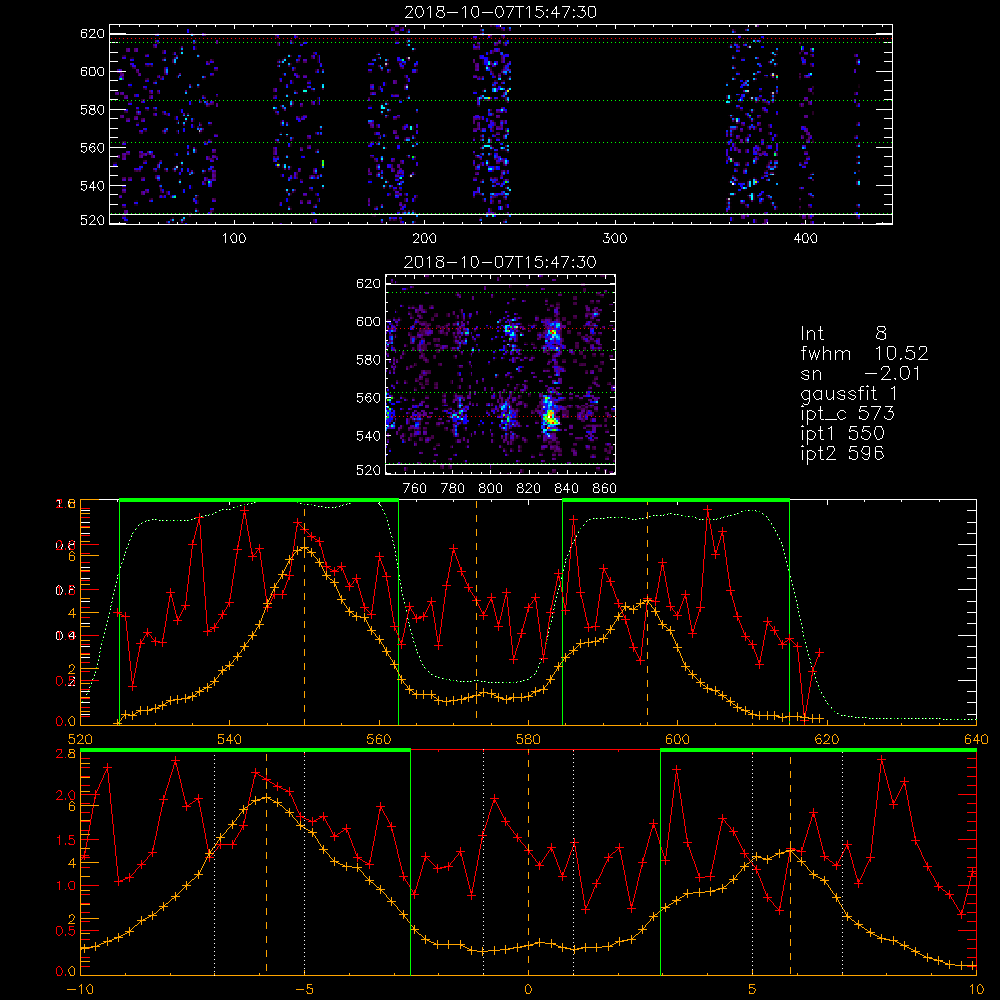This screenshot has height=1000, width=1000.
Task: Click the dashed orange line at 573 in profile plot
Action: click(x=476, y=612)
